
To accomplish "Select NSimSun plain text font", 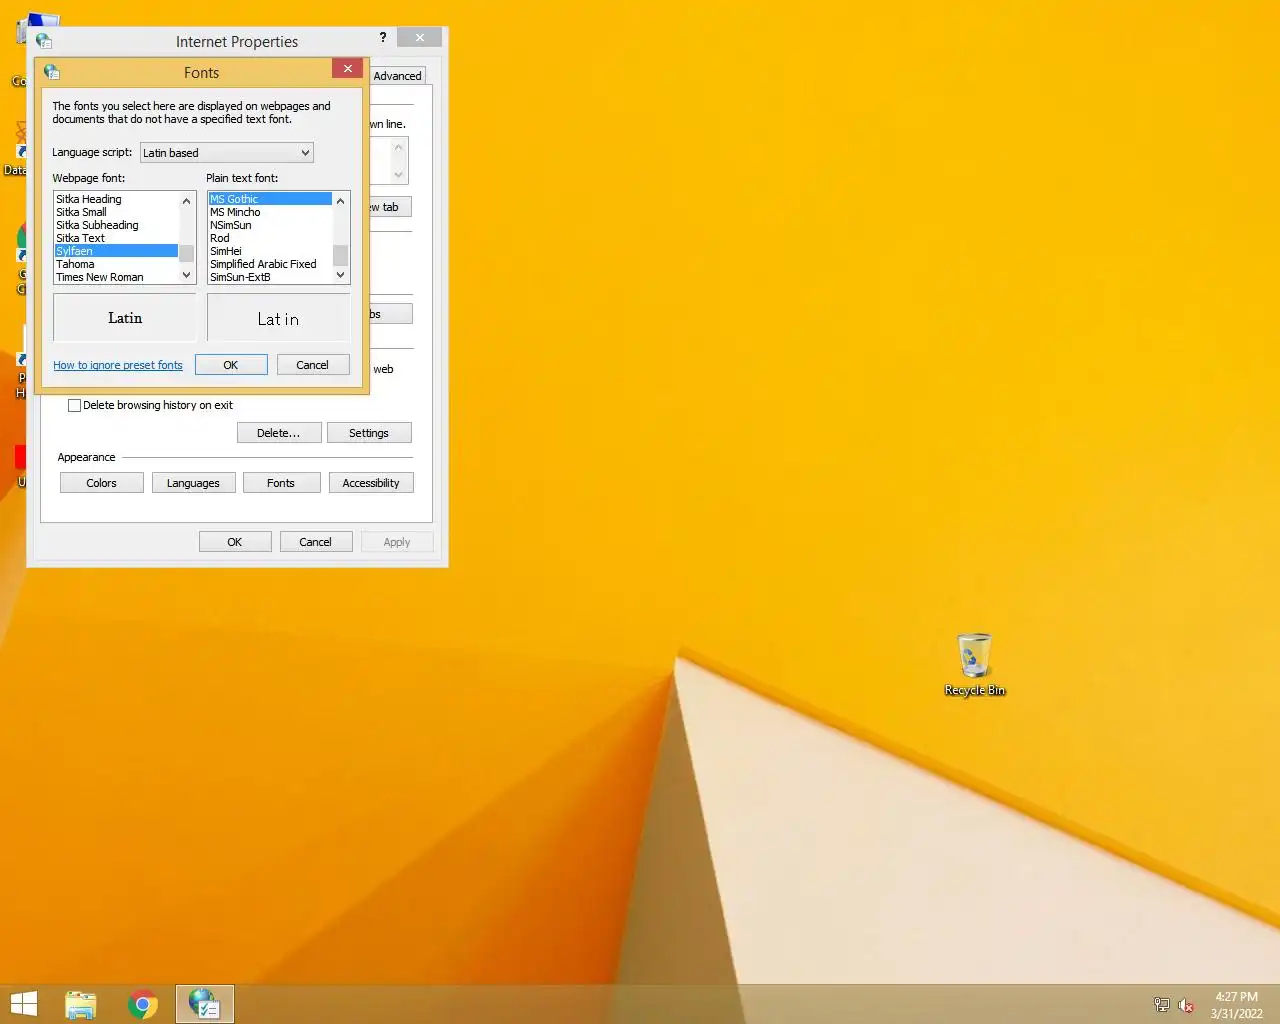I will (x=270, y=225).
